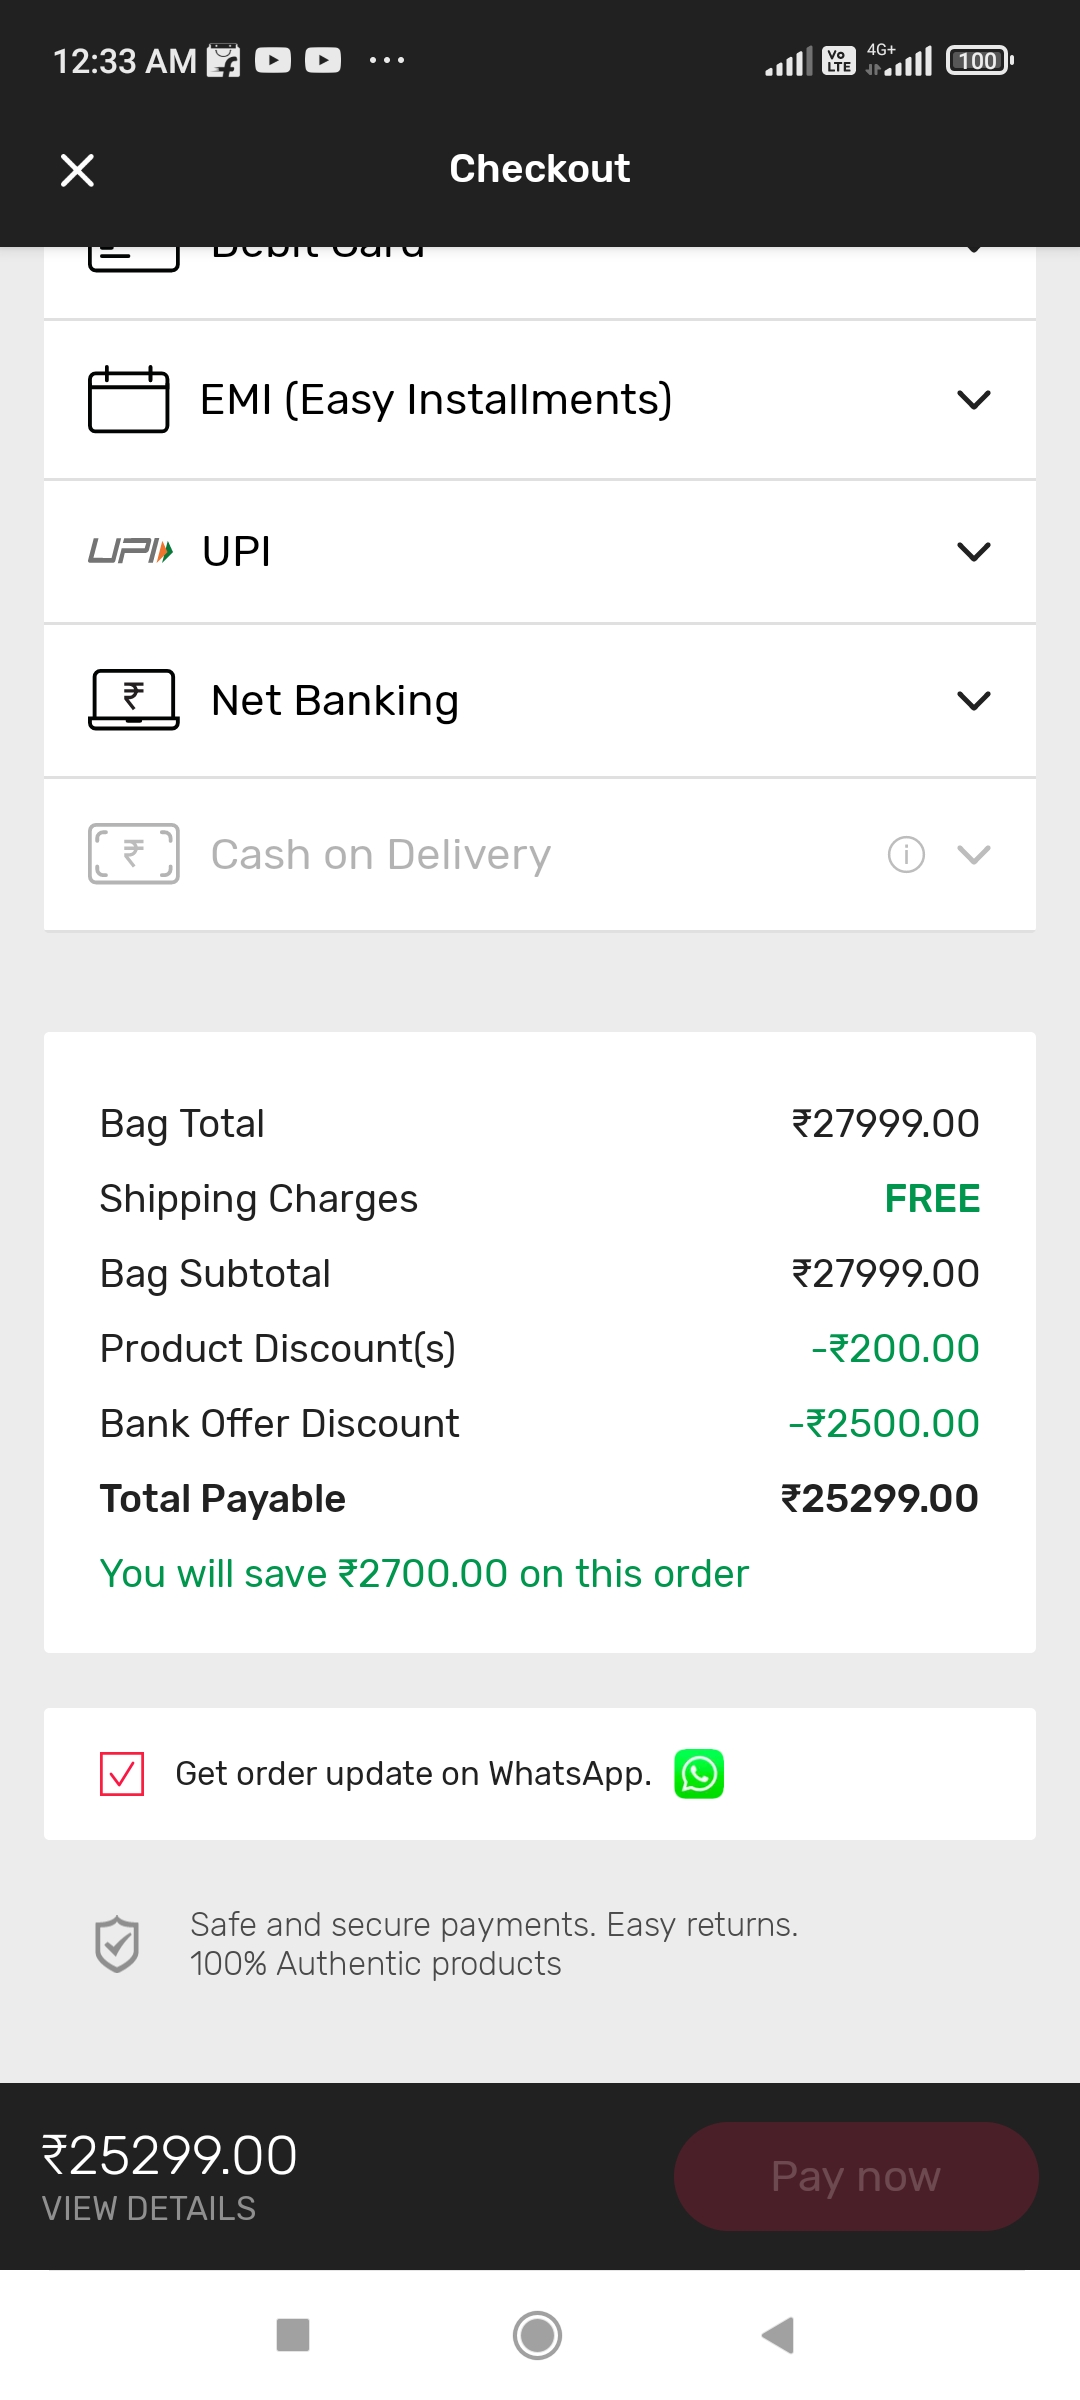
Task: Expand the Net Banking chevron
Action: click(974, 700)
